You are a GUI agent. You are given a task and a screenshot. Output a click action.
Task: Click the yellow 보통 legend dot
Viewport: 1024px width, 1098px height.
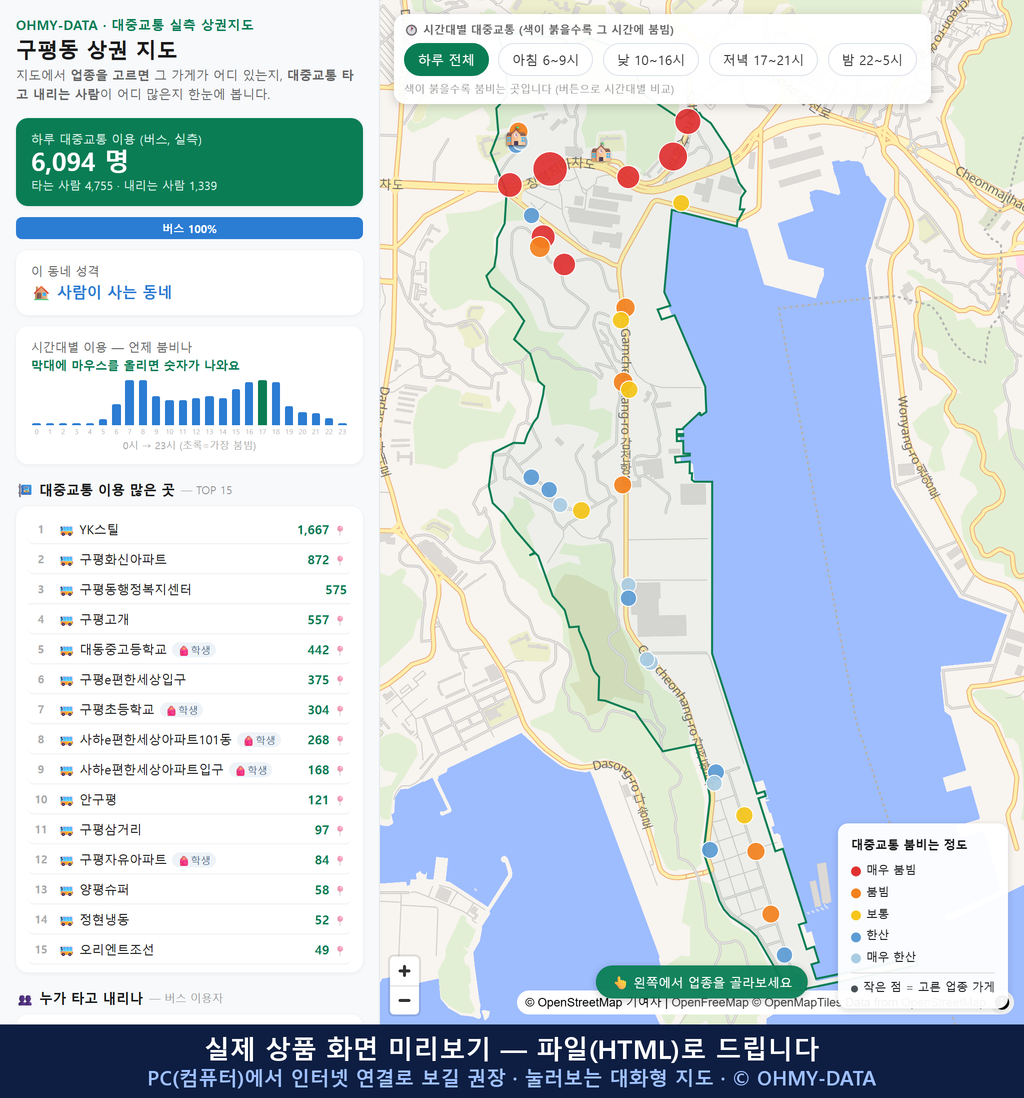pos(855,915)
